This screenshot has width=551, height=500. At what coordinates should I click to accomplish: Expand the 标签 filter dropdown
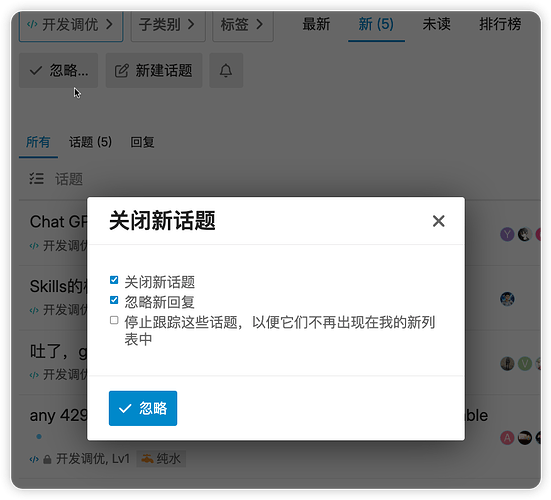[243, 25]
